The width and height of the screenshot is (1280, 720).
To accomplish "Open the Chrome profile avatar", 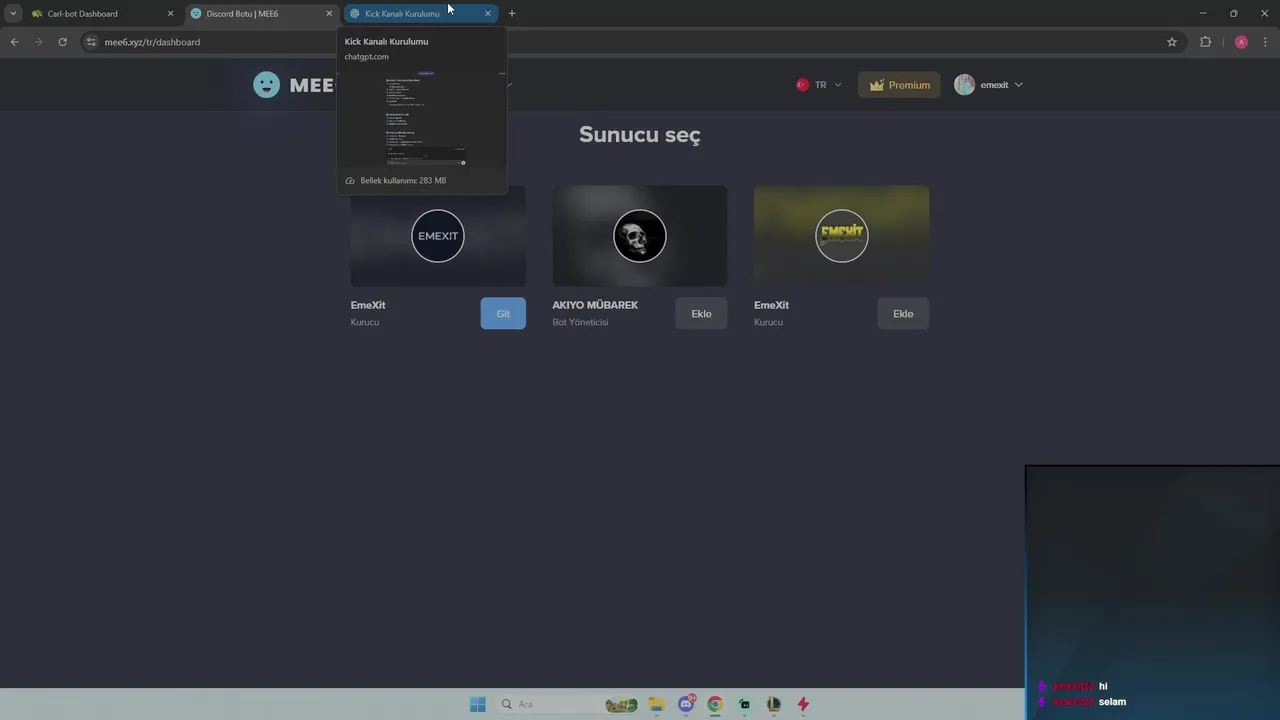I will pyautogui.click(x=1241, y=42).
